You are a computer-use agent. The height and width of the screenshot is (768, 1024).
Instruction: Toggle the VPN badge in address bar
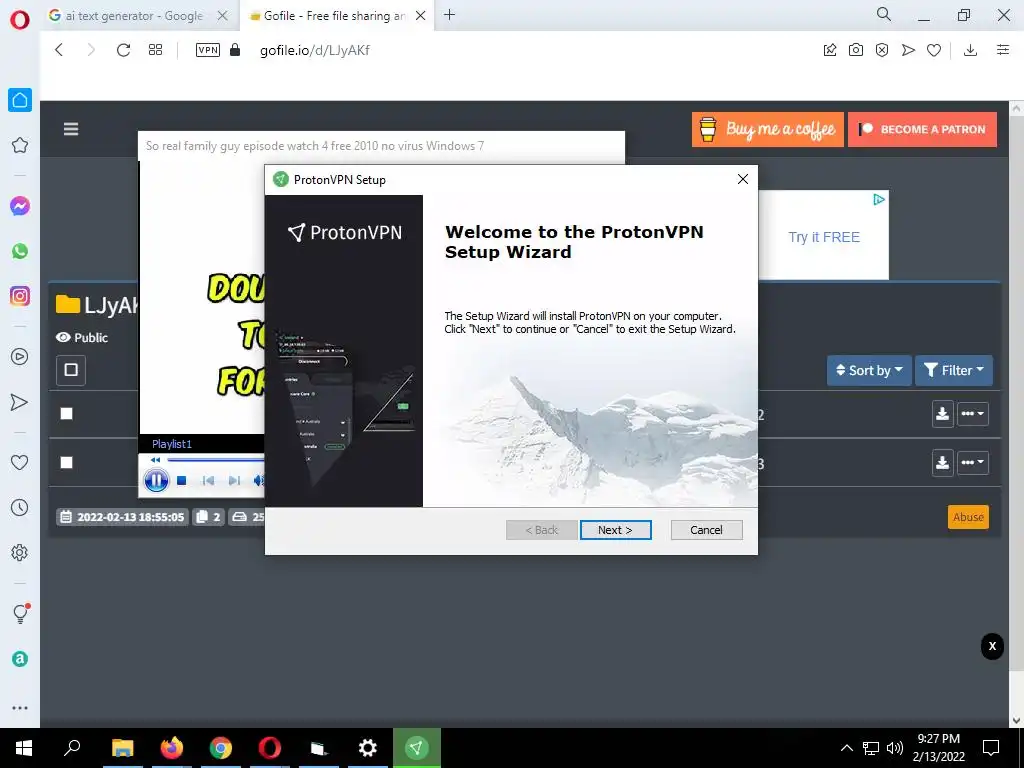pos(208,50)
